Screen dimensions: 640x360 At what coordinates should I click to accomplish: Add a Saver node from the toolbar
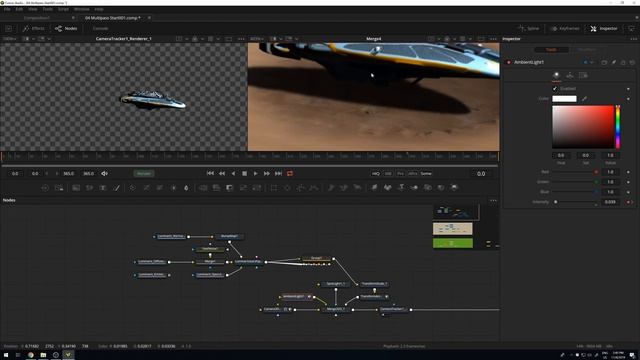coord(59,188)
